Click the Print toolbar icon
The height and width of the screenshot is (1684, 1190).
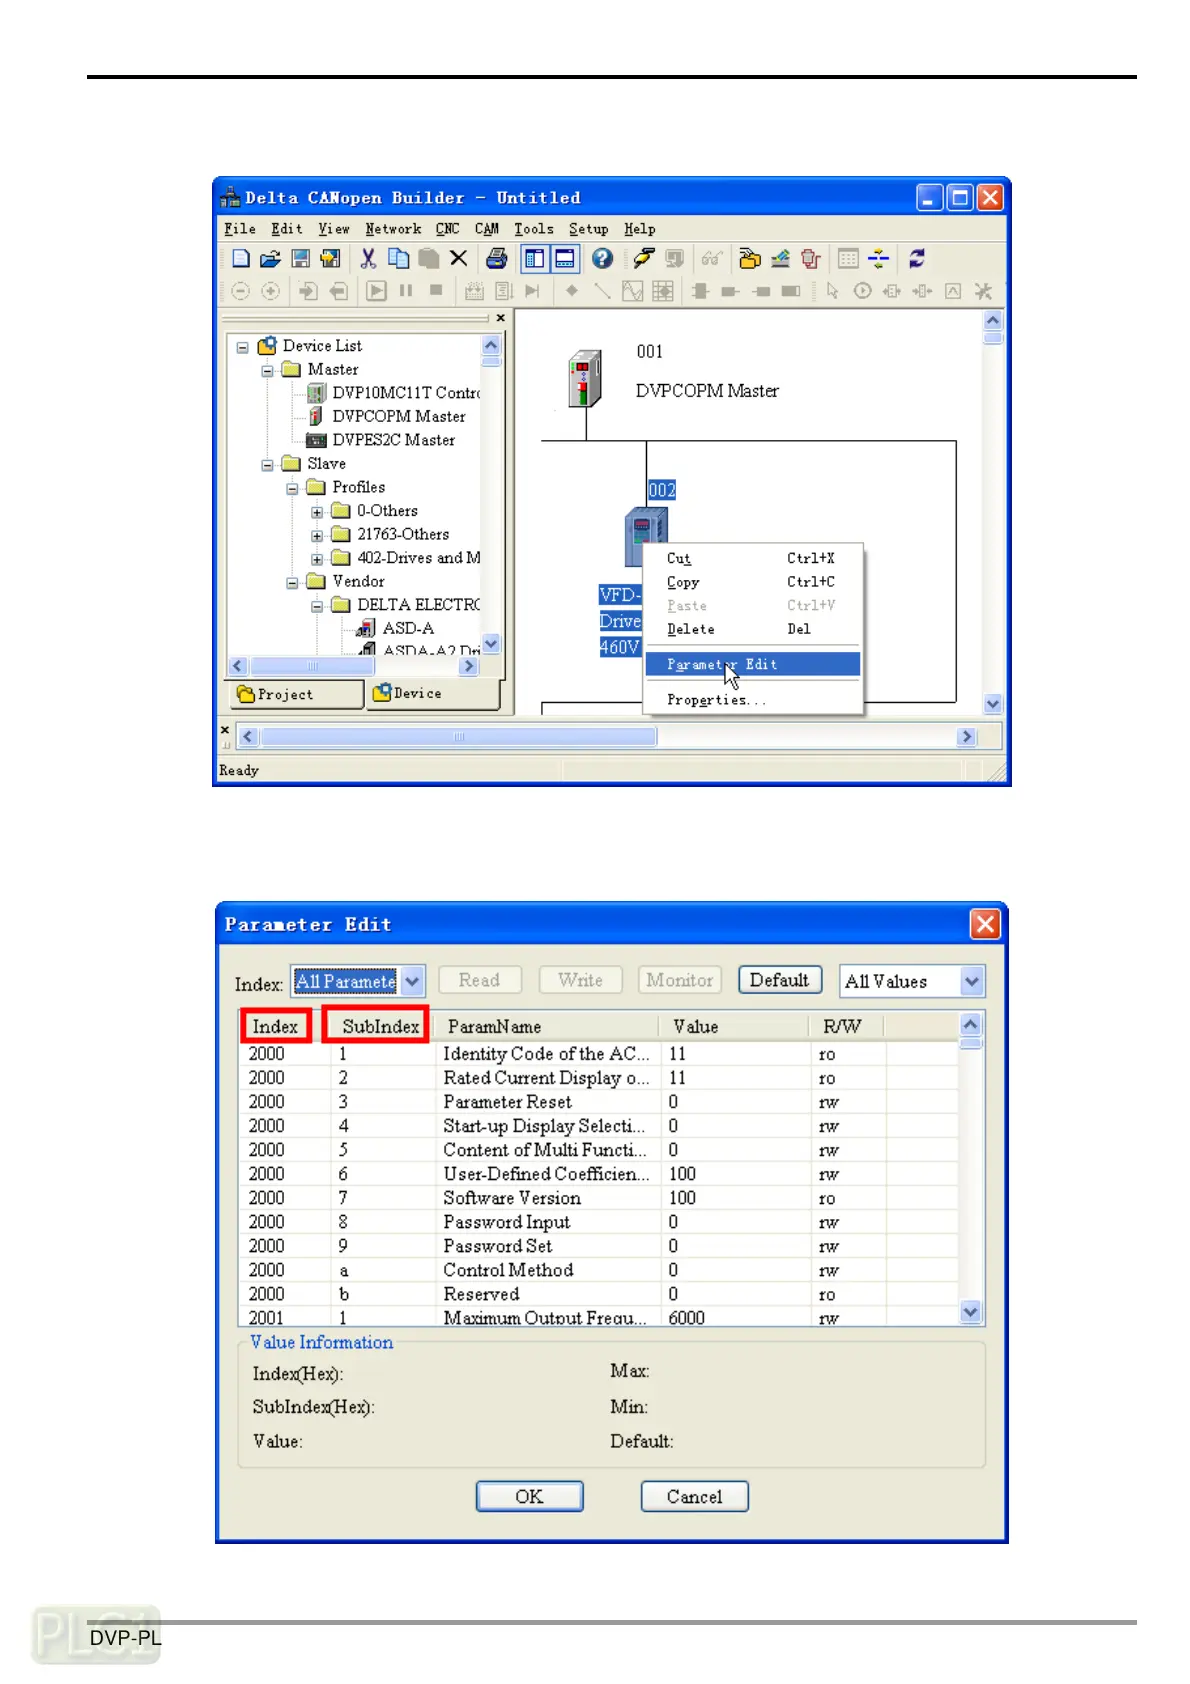point(496,259)
